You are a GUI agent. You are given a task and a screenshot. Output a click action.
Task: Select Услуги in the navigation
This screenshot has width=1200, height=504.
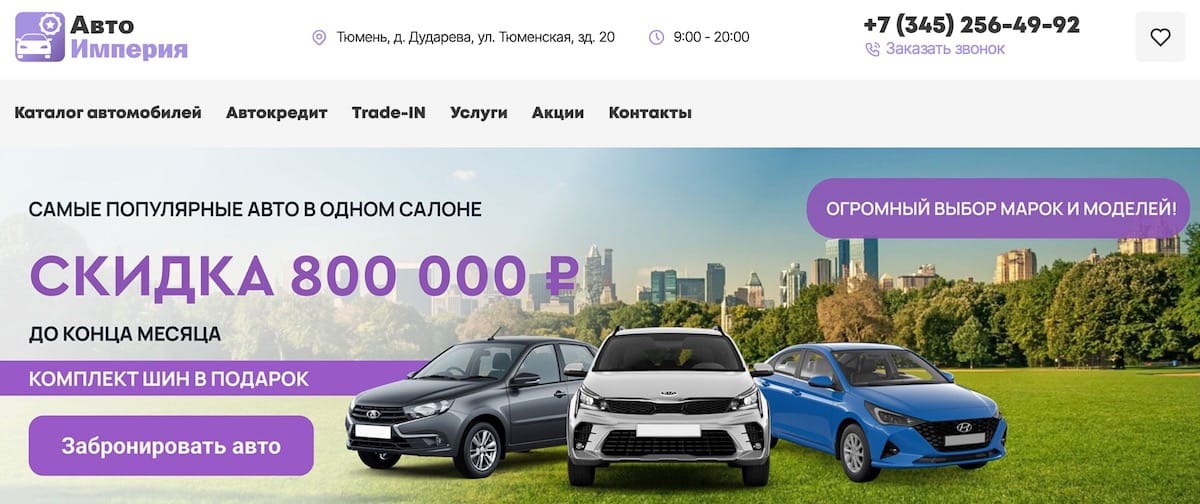pyautogui.click(x=479, y=113)
